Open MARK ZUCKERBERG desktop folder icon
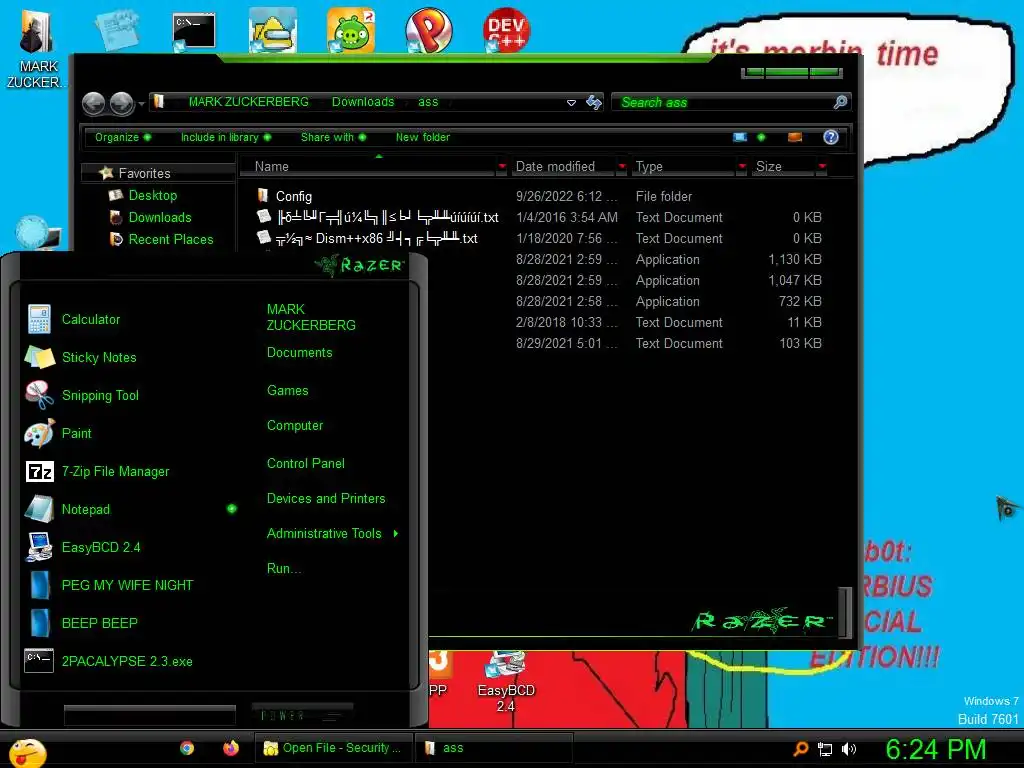 click(37, 48)
